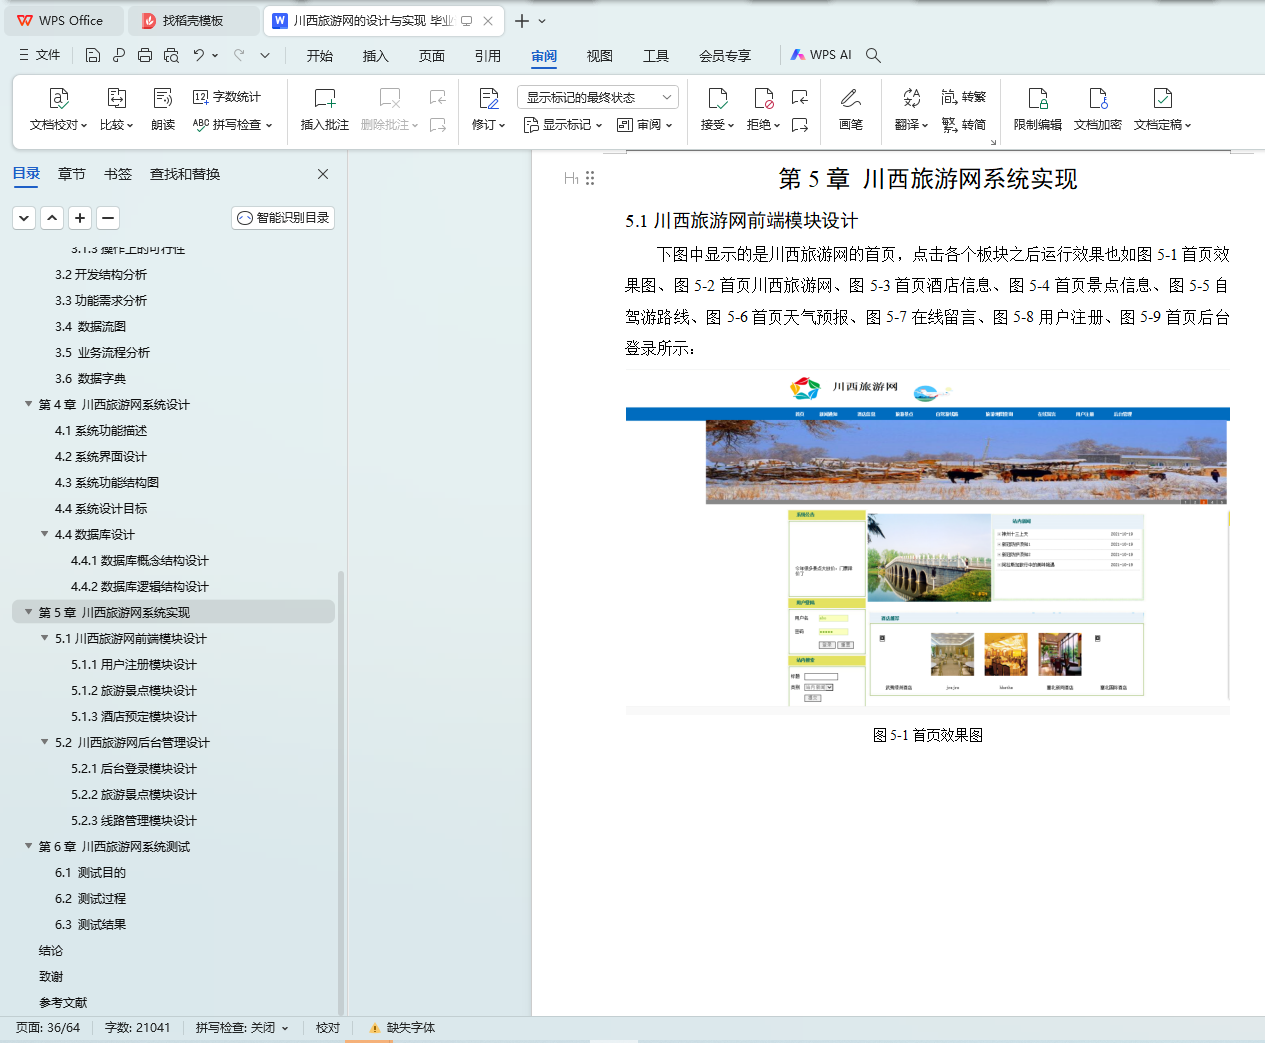Start 朗读 read aloud
Screen dimensions: 1265x1043
[163, 98]
